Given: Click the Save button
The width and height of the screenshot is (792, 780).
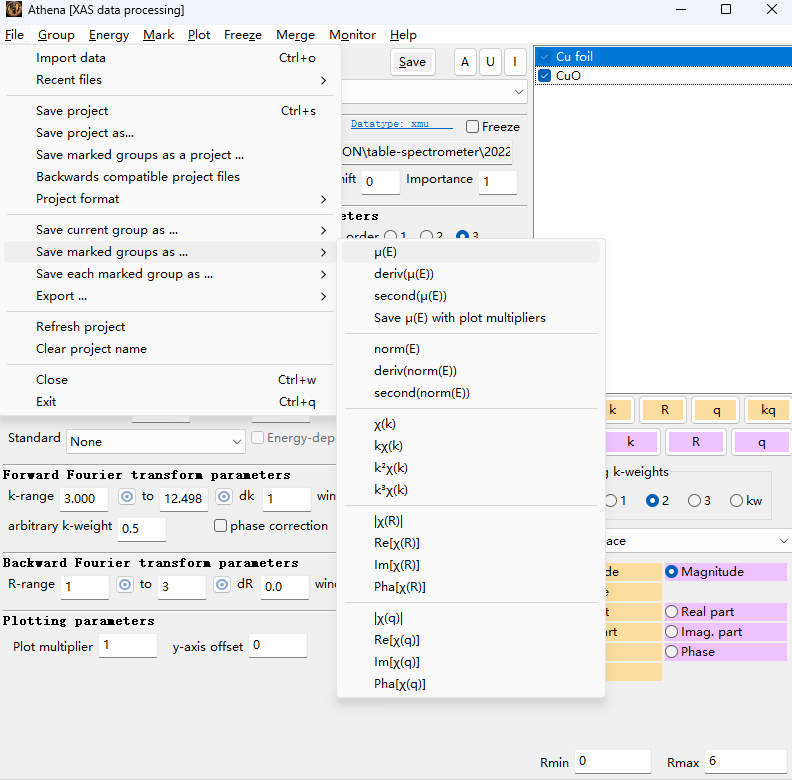Looking at the screenshot, I should [x=412, y=62].
